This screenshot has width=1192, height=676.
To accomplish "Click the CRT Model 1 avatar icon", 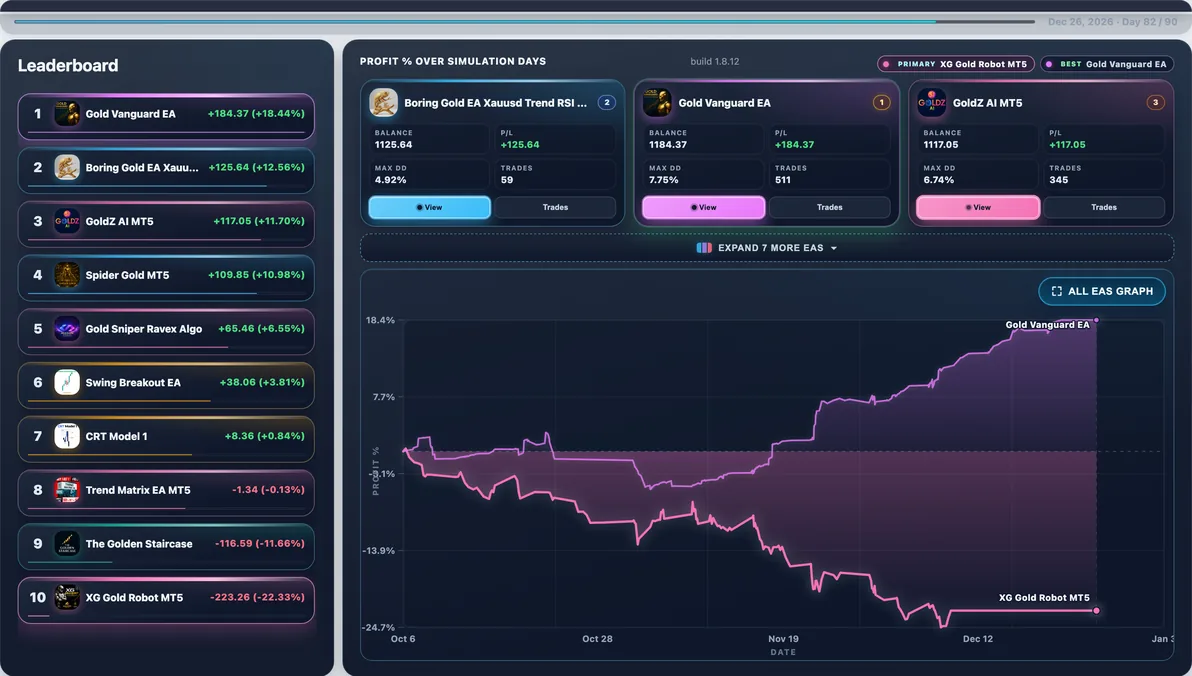I will [67, 436].
